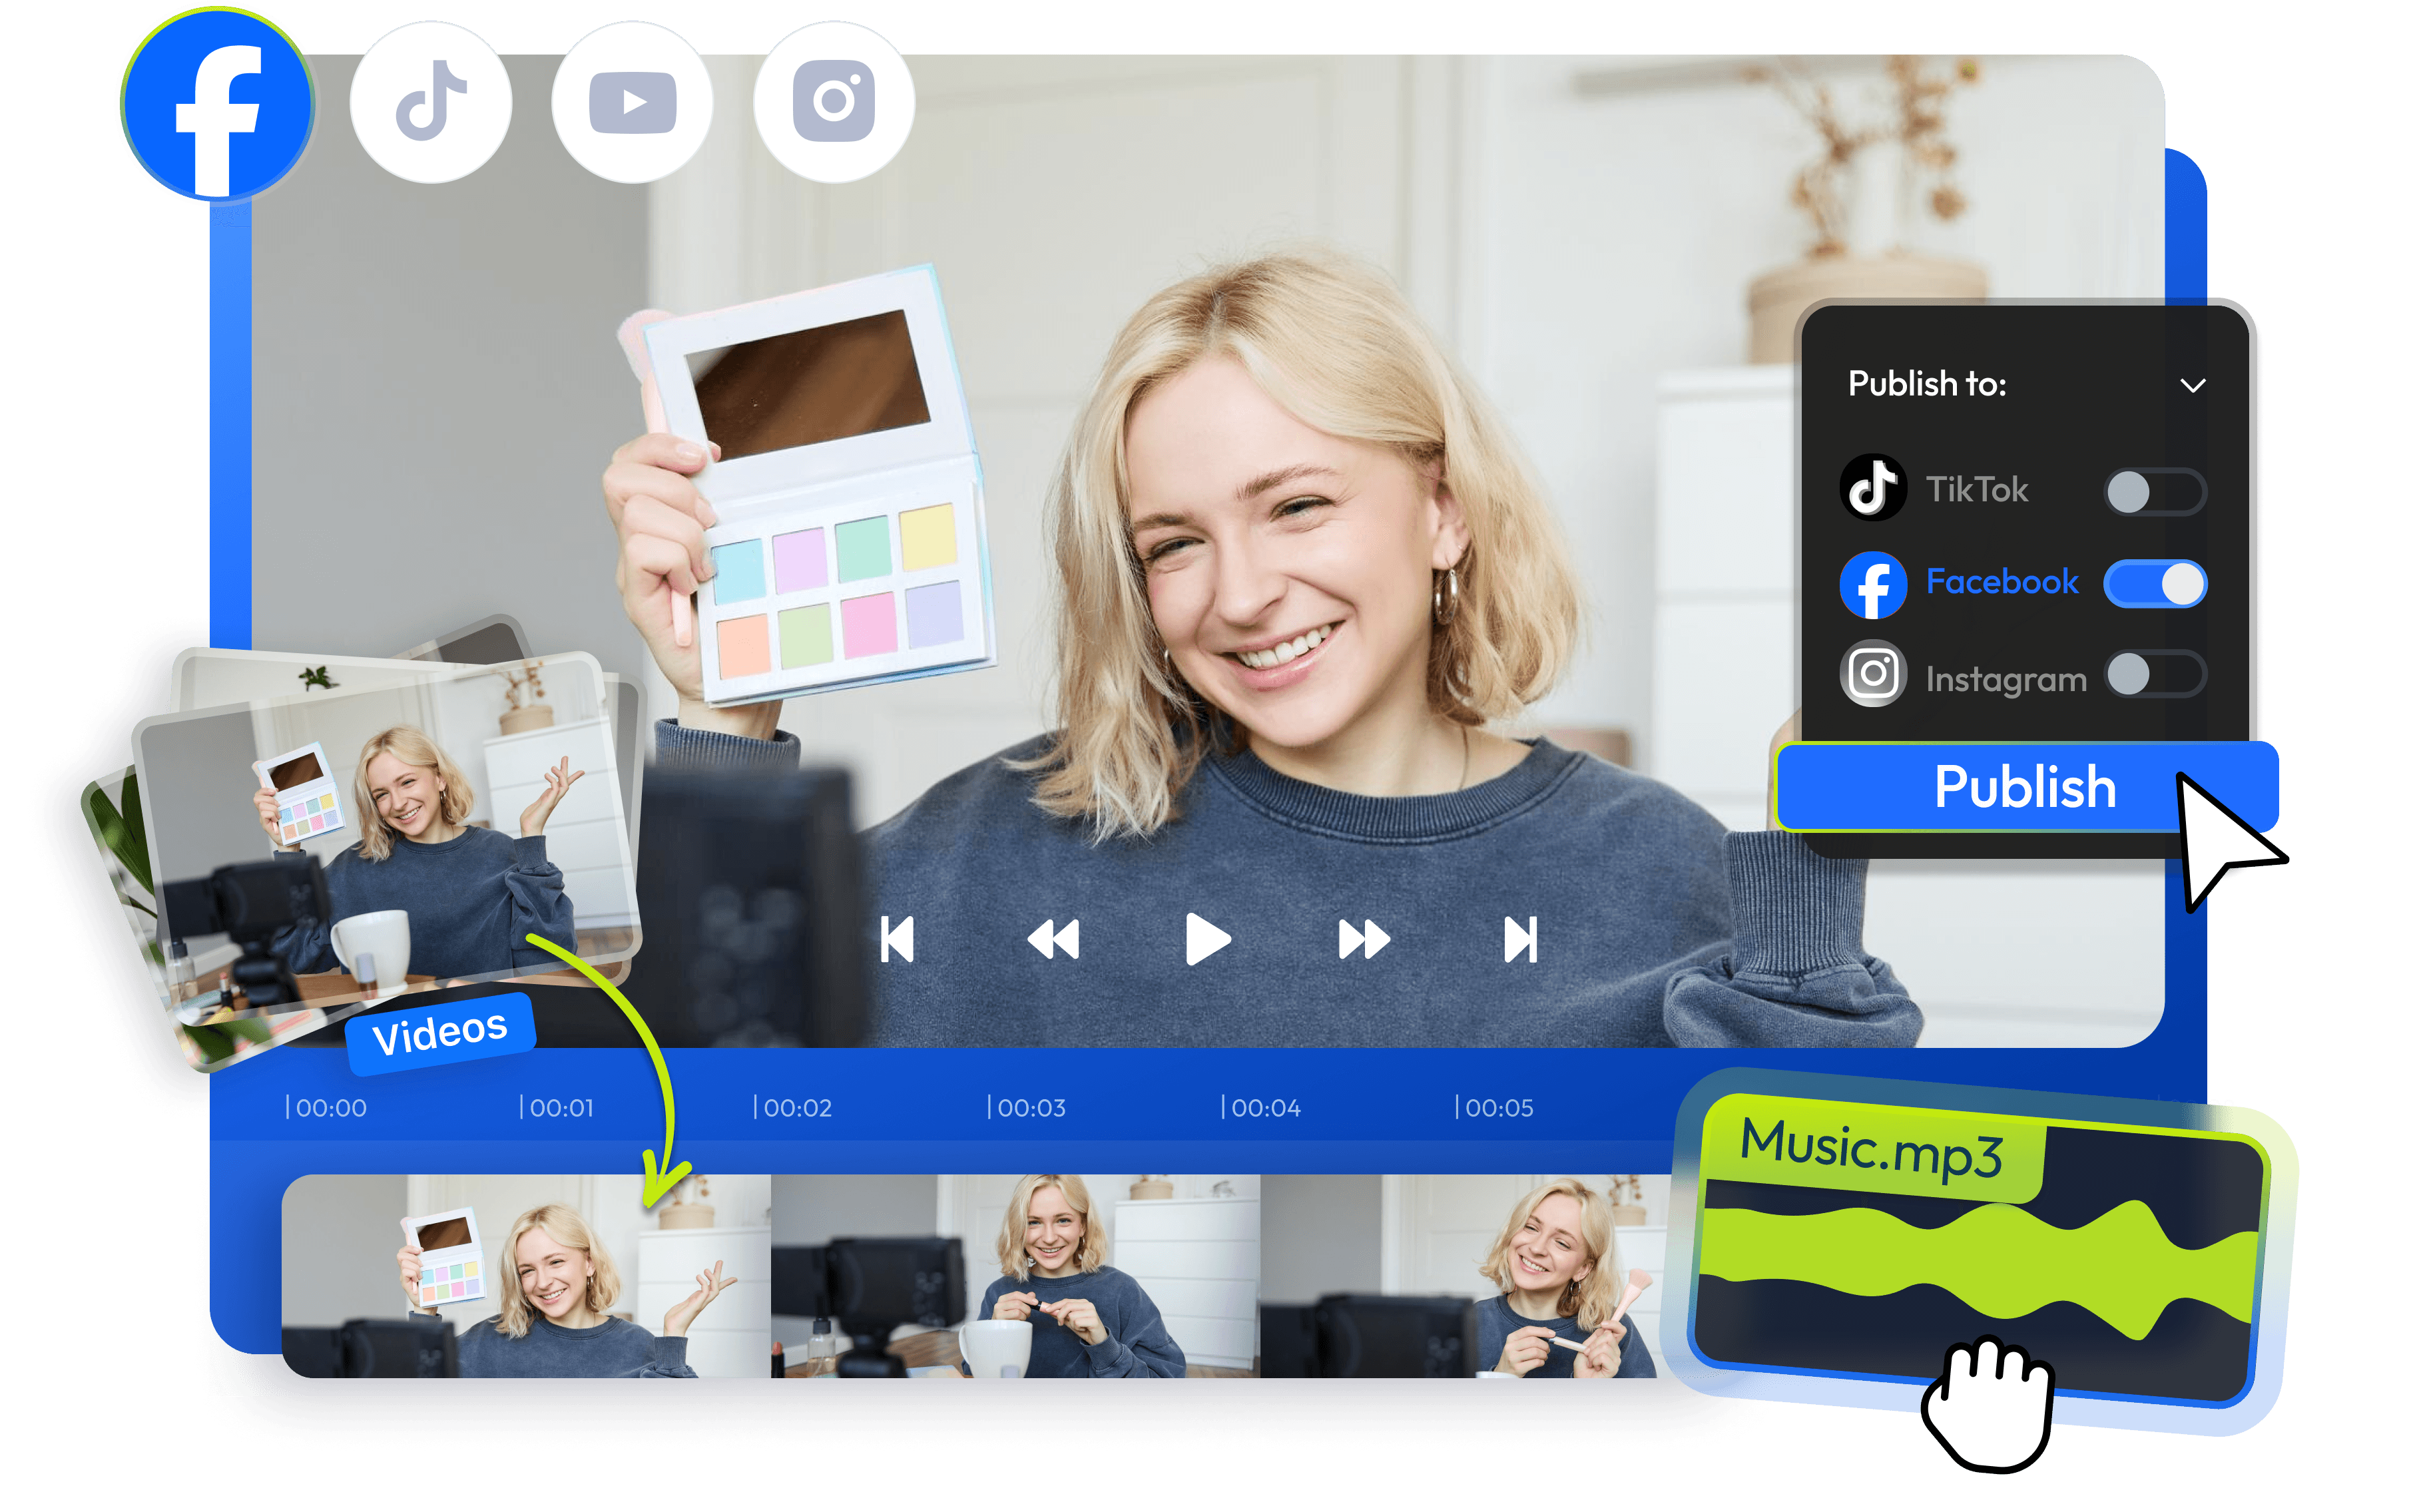This screenshot has height=1512, width=2417.
Task: Jump to 00:01 on the timeline
Action: pyautogui.click(x=558, y=1108)
